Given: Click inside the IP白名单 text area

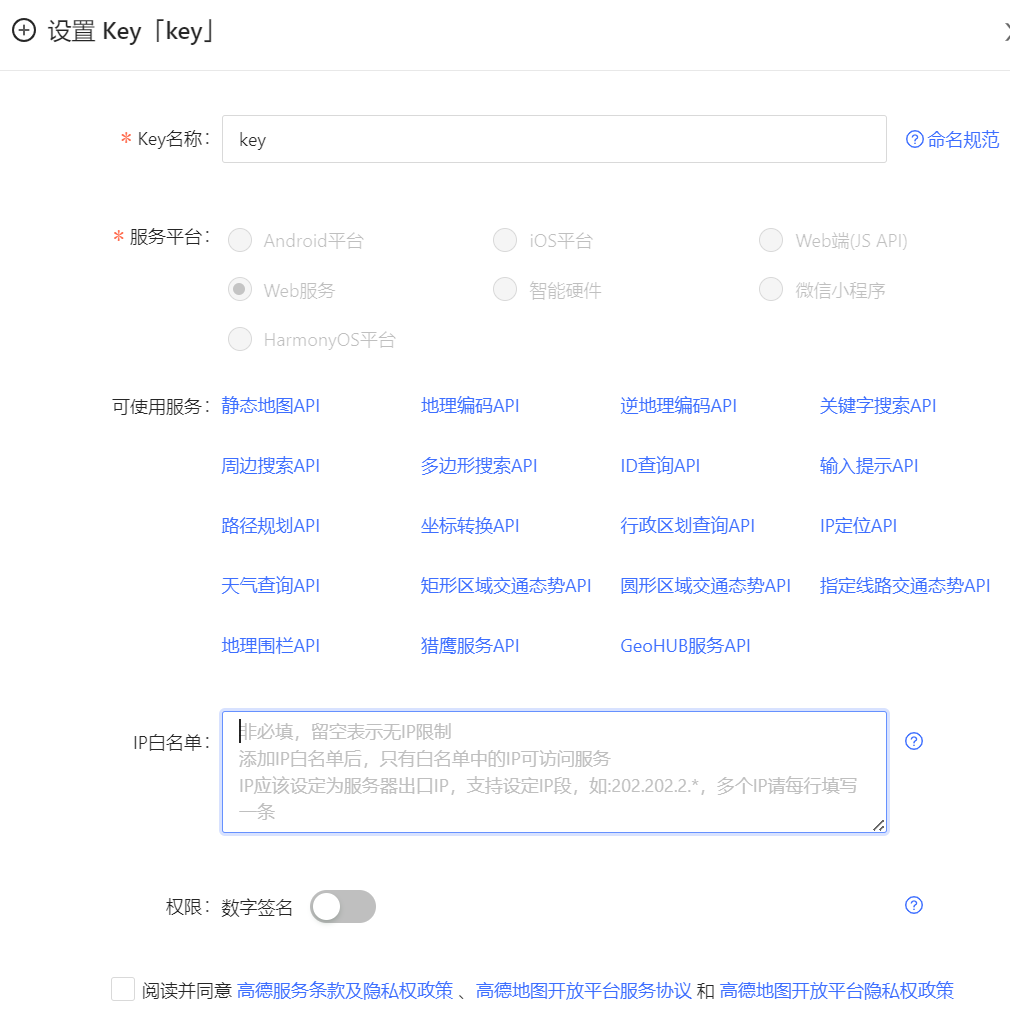Looking at the screenshot, I should 554,772.
